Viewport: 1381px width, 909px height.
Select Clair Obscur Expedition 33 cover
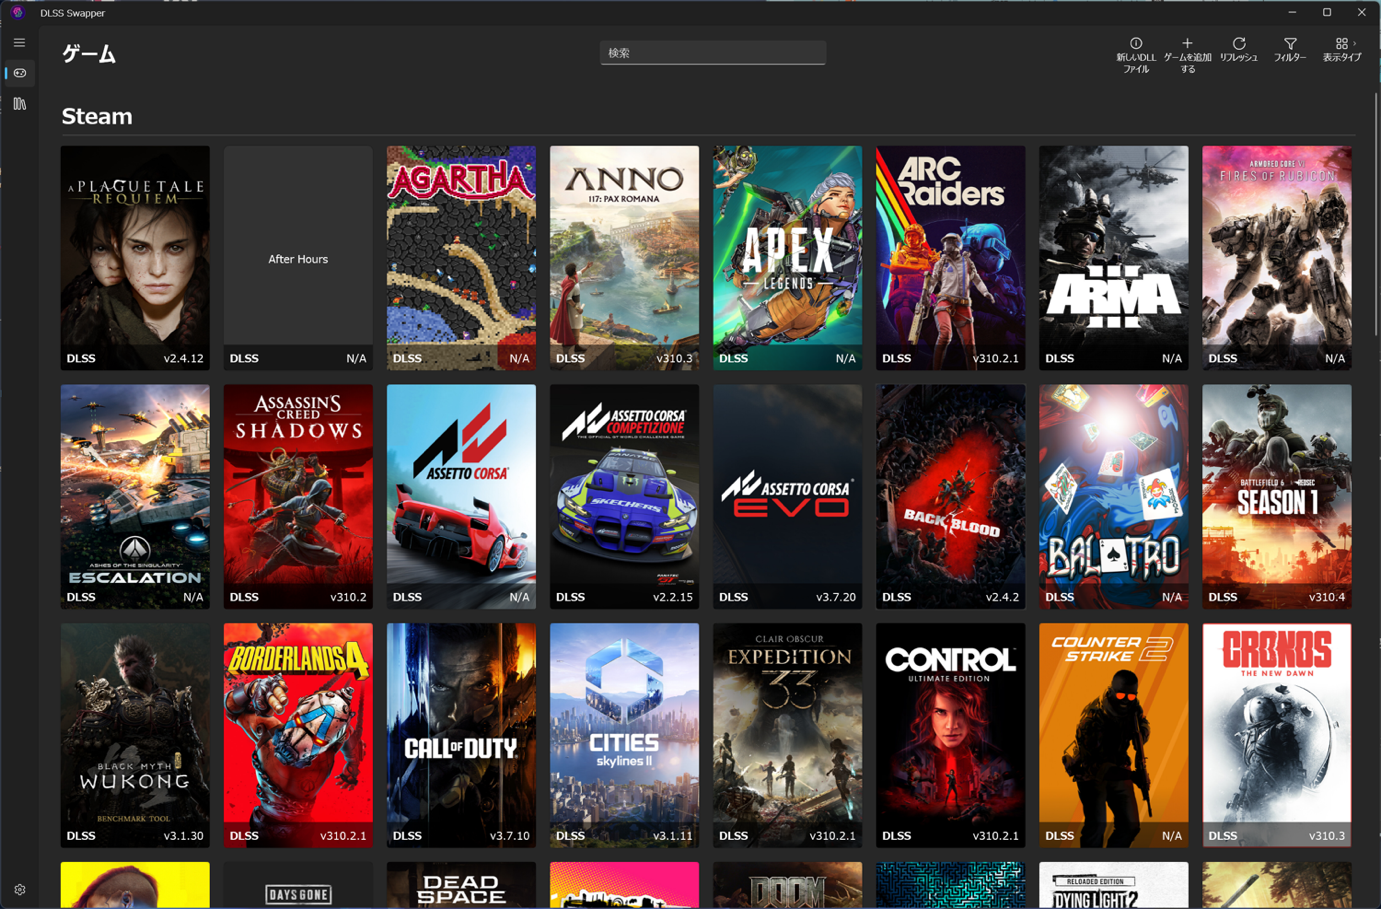pos(787,736)
